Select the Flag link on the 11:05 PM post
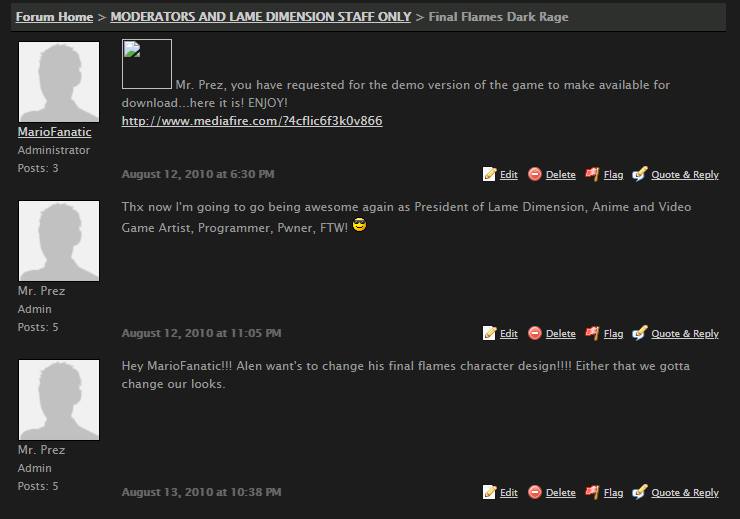Image resolution: width=740 pixels, height=519 pixels. tap(614, 334)
